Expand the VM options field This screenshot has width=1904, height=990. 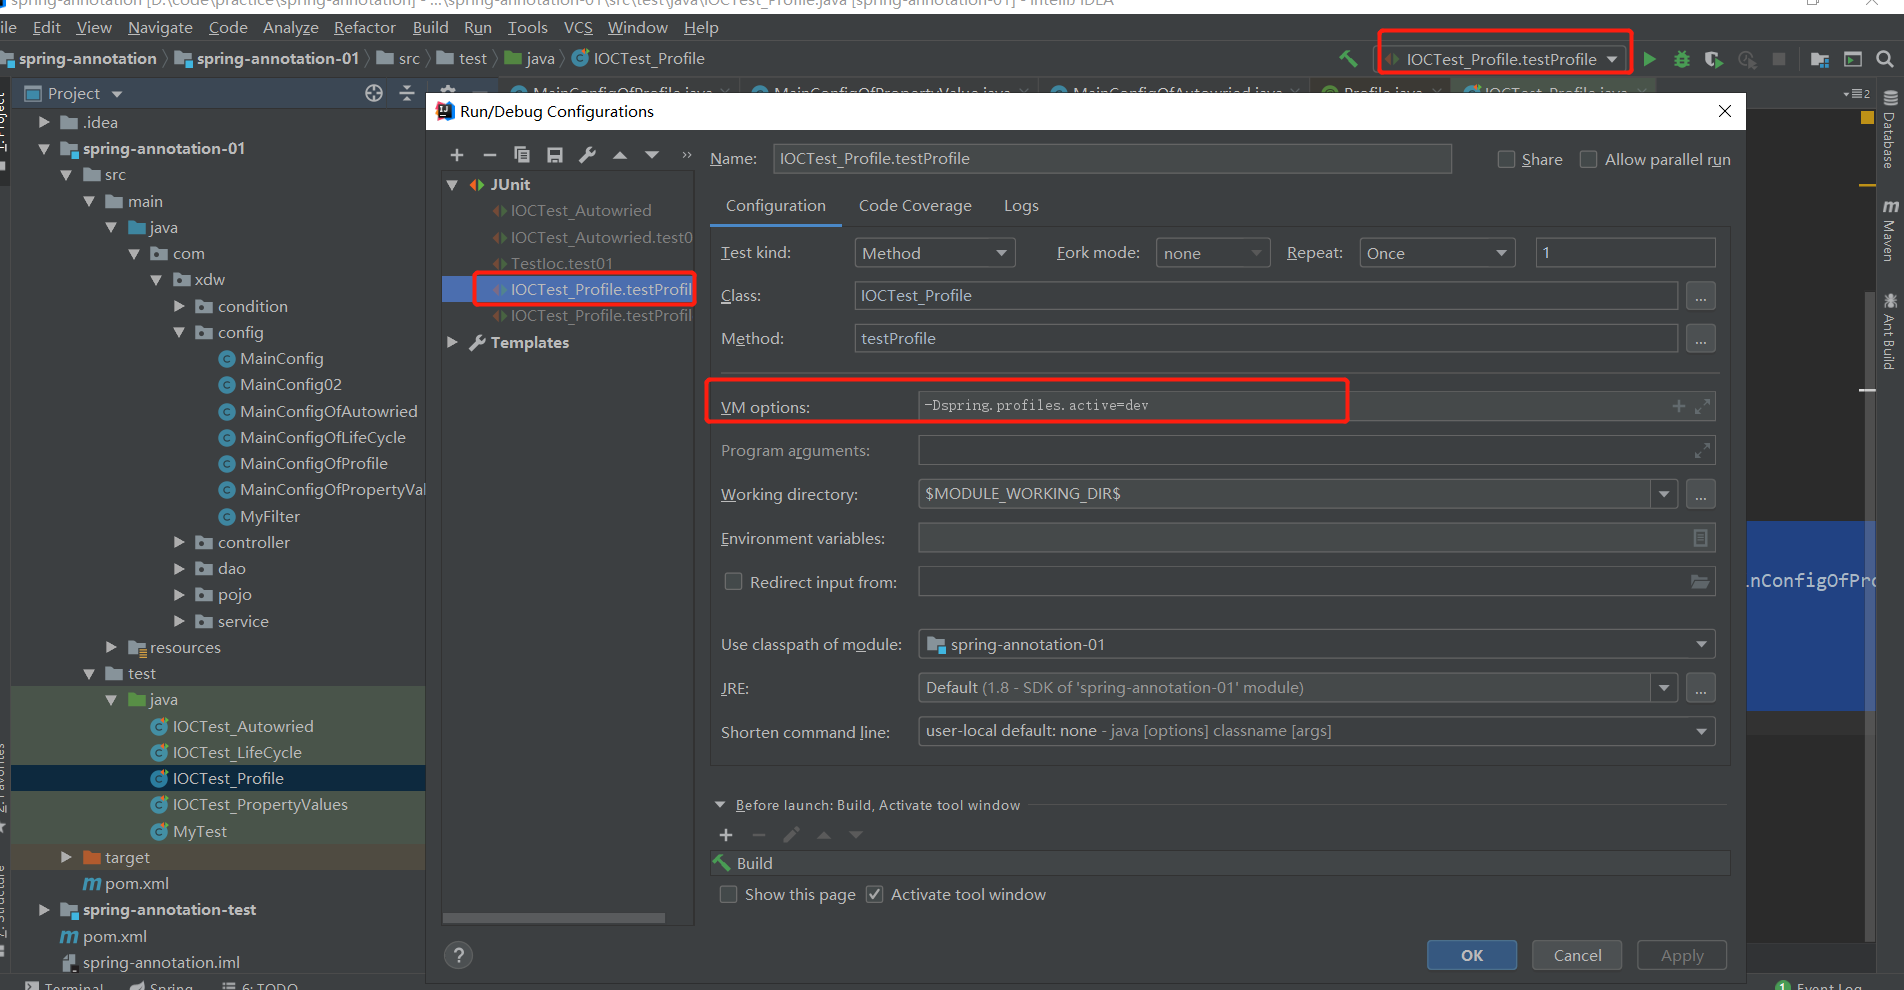click(1703, 406)
